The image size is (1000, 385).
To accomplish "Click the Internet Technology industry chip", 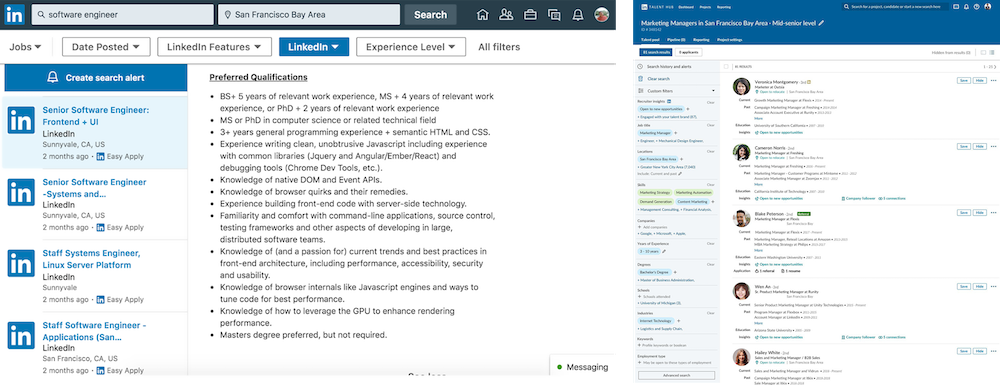I will 656,321.
